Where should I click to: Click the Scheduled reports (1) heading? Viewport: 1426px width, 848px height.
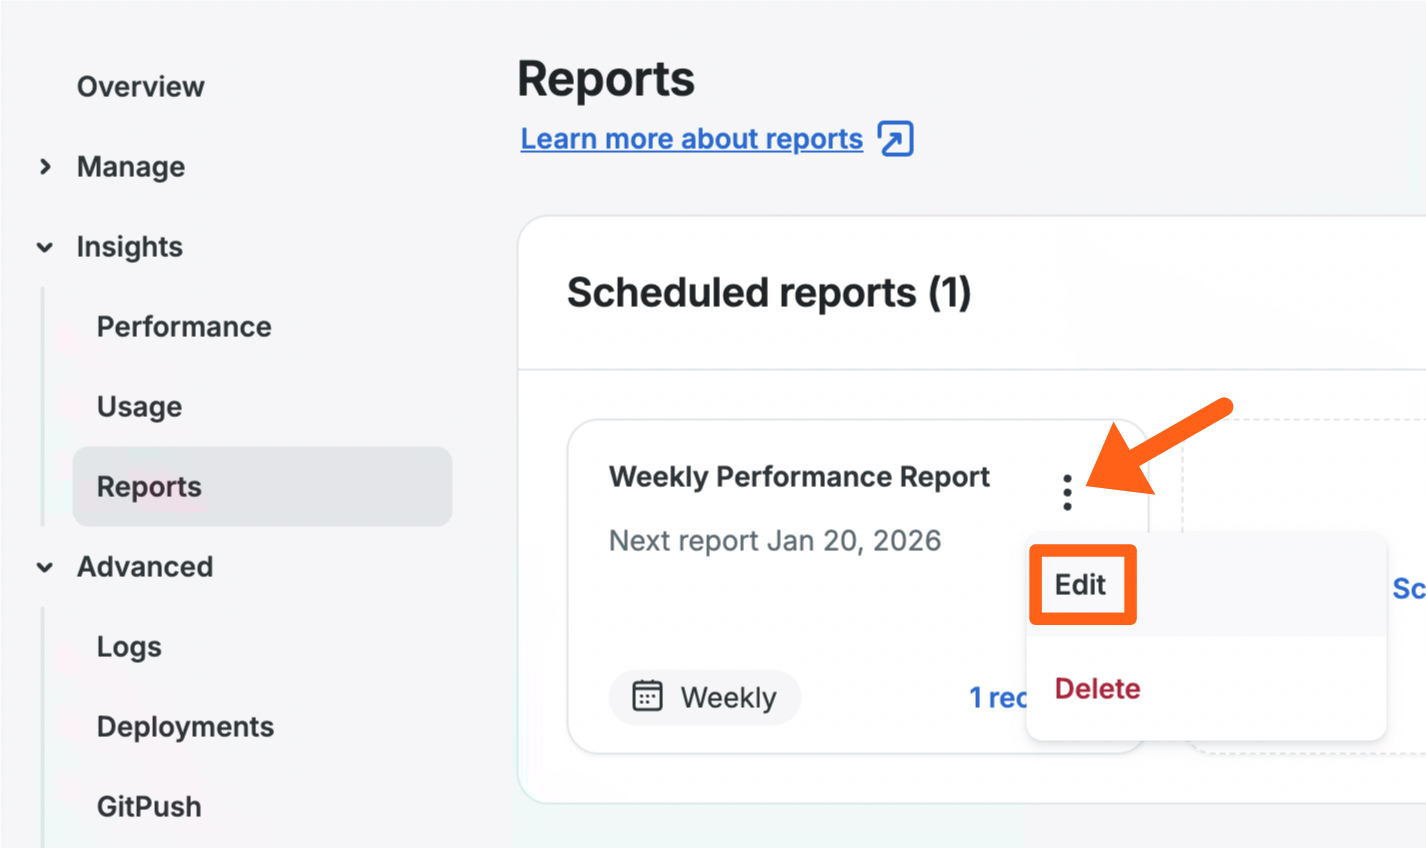tap(769, 293)
